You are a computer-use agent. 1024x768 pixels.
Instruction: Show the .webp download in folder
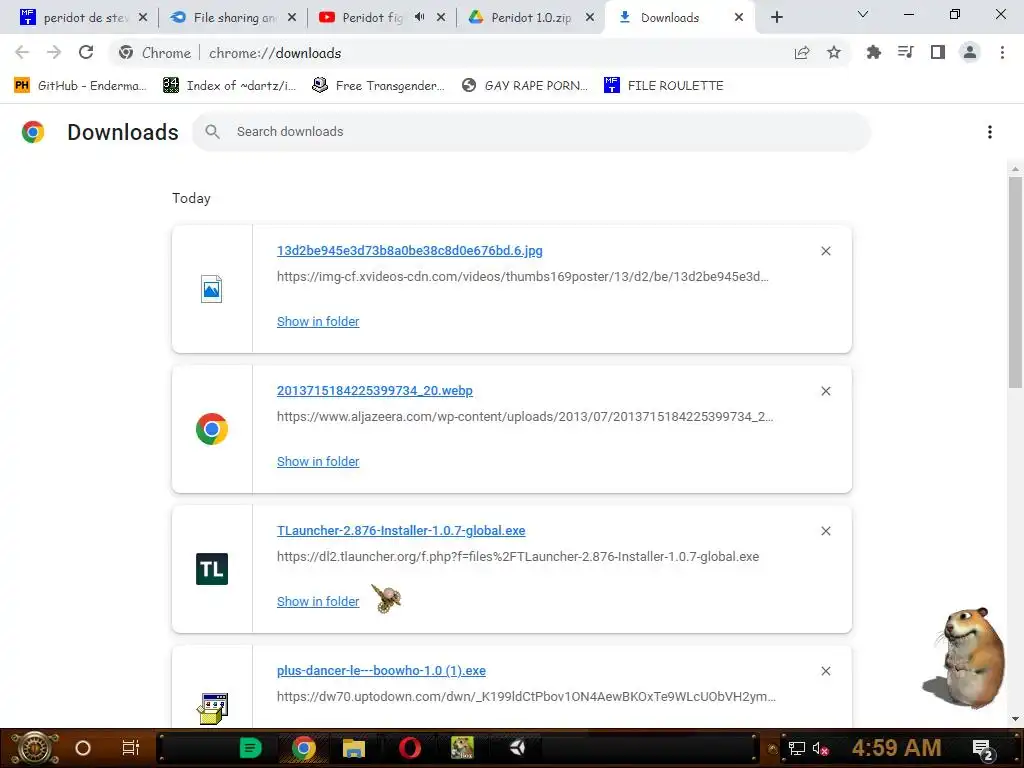point(318,461)
